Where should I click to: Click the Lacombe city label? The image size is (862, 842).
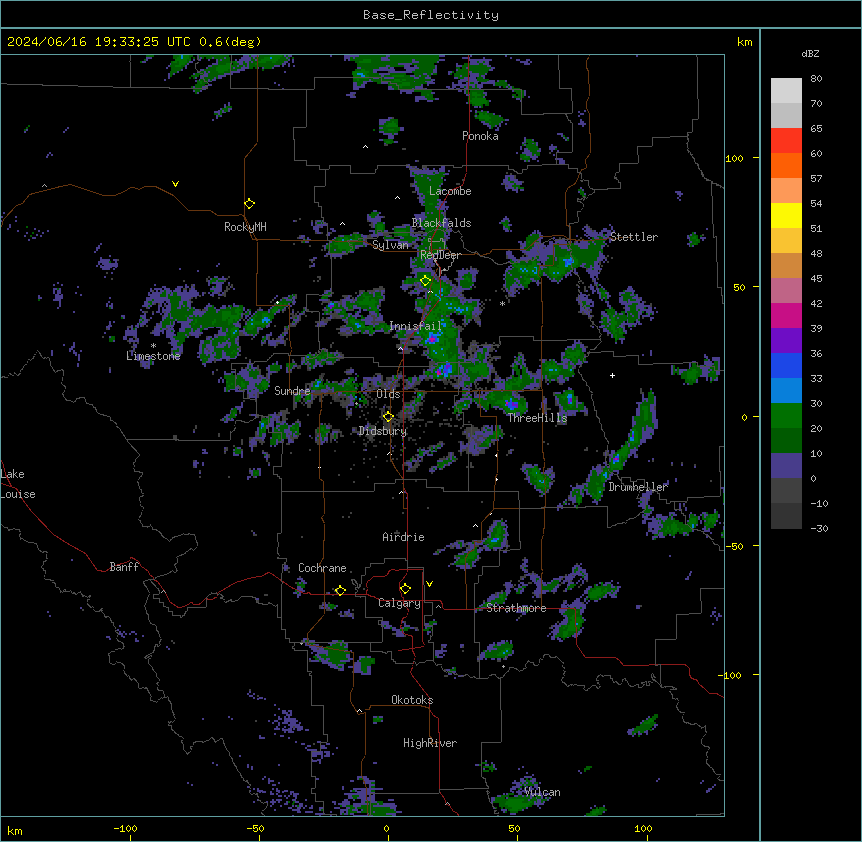[x=450, y=191]
